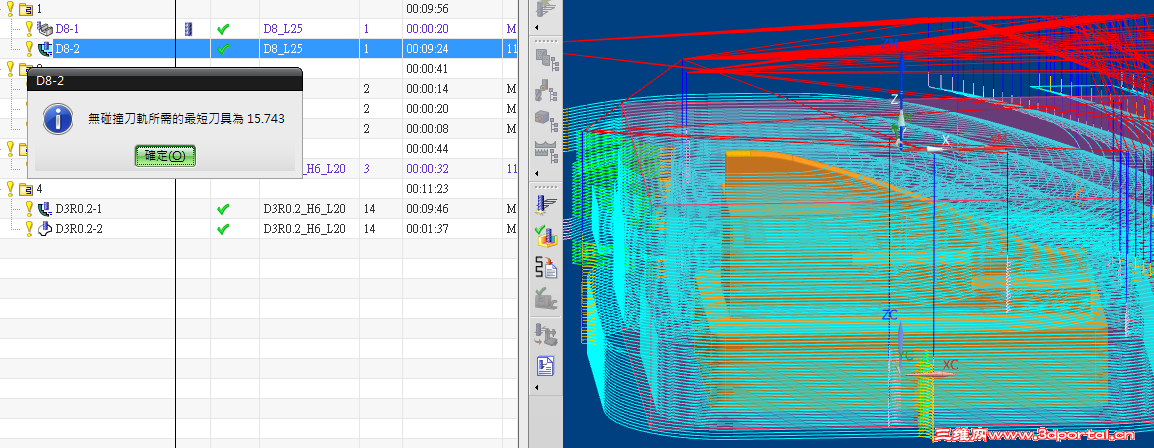Viewport: 1154px width, 448px height.
Task: Click the third navigator view icon
Action: (546, 120)
